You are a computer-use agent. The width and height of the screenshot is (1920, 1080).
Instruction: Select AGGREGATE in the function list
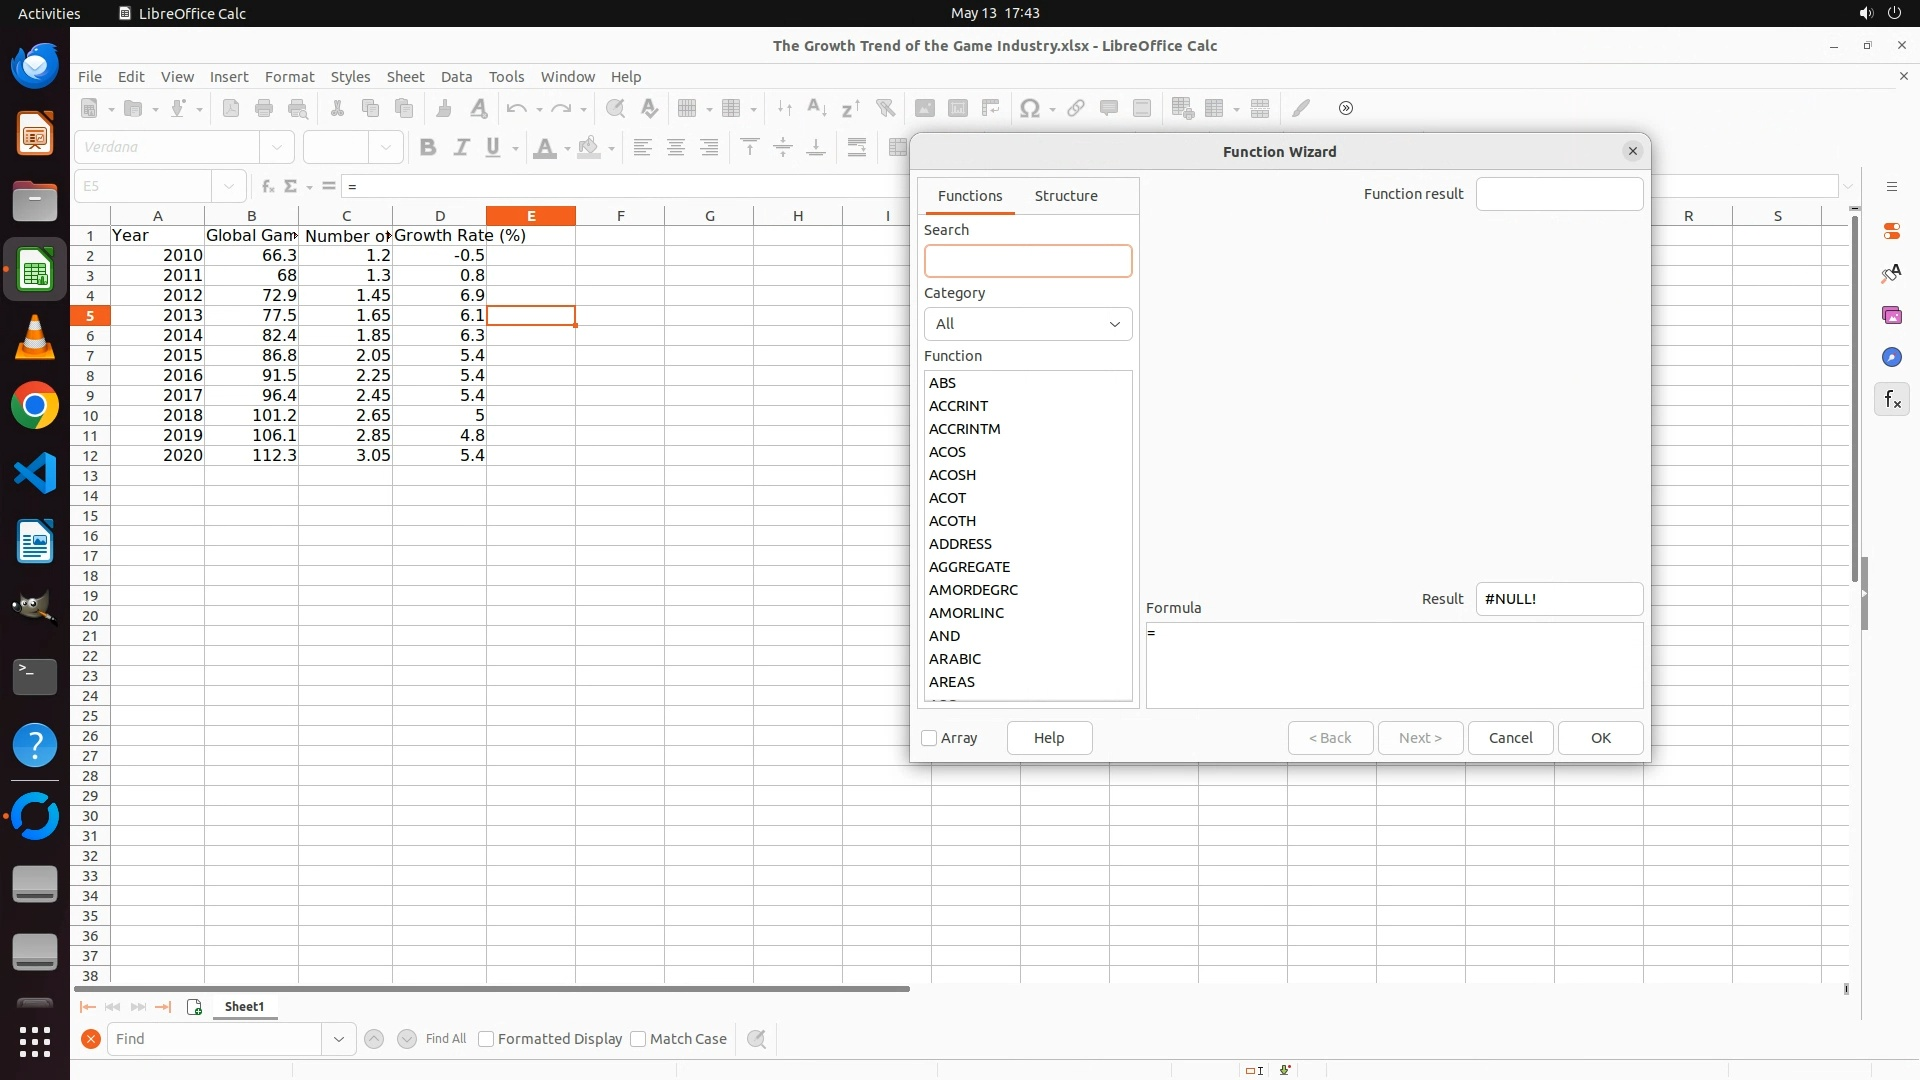tap(969, 567)
